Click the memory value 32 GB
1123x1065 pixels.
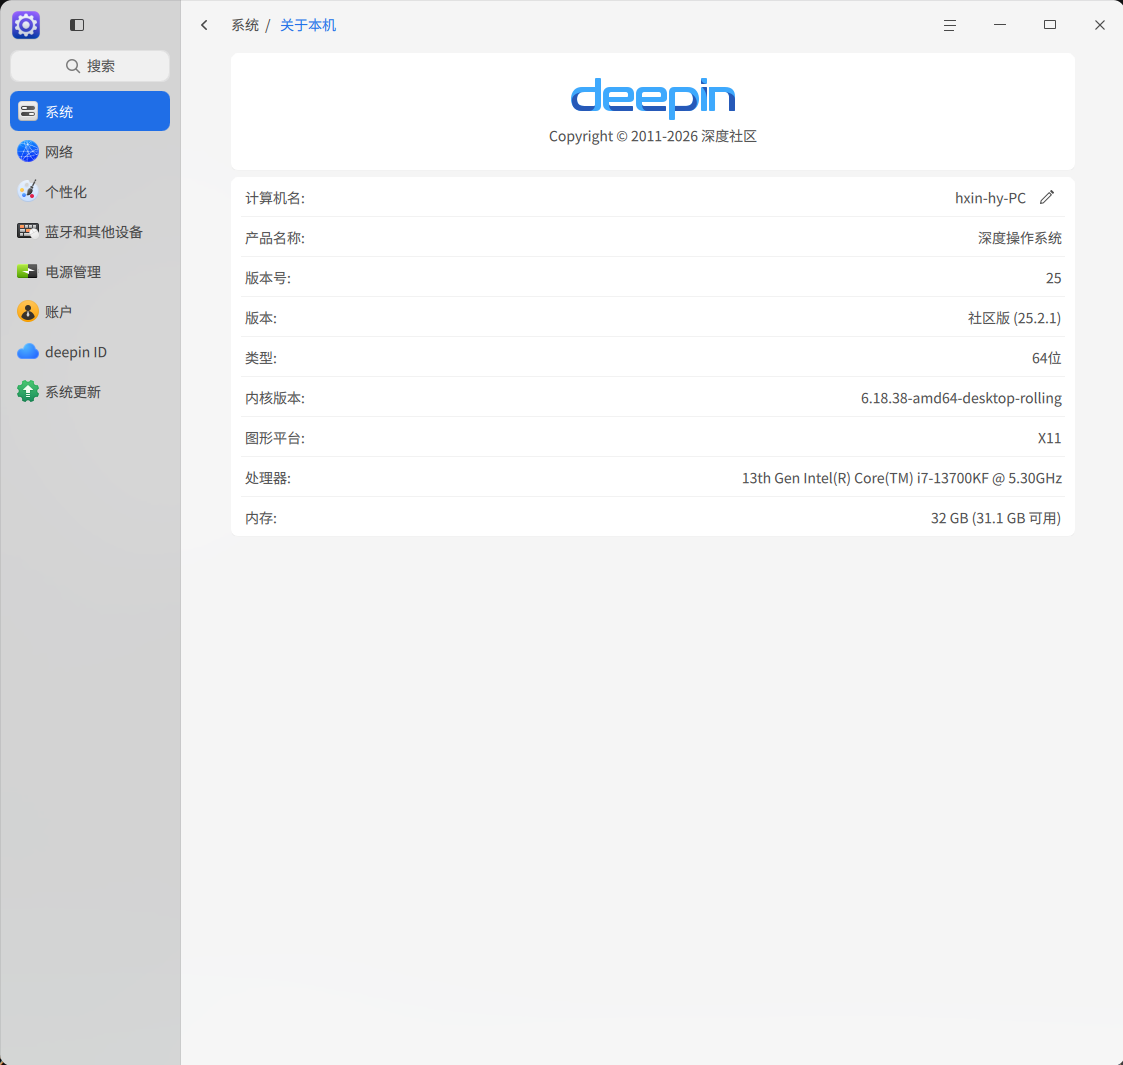[x=996, y=518]
